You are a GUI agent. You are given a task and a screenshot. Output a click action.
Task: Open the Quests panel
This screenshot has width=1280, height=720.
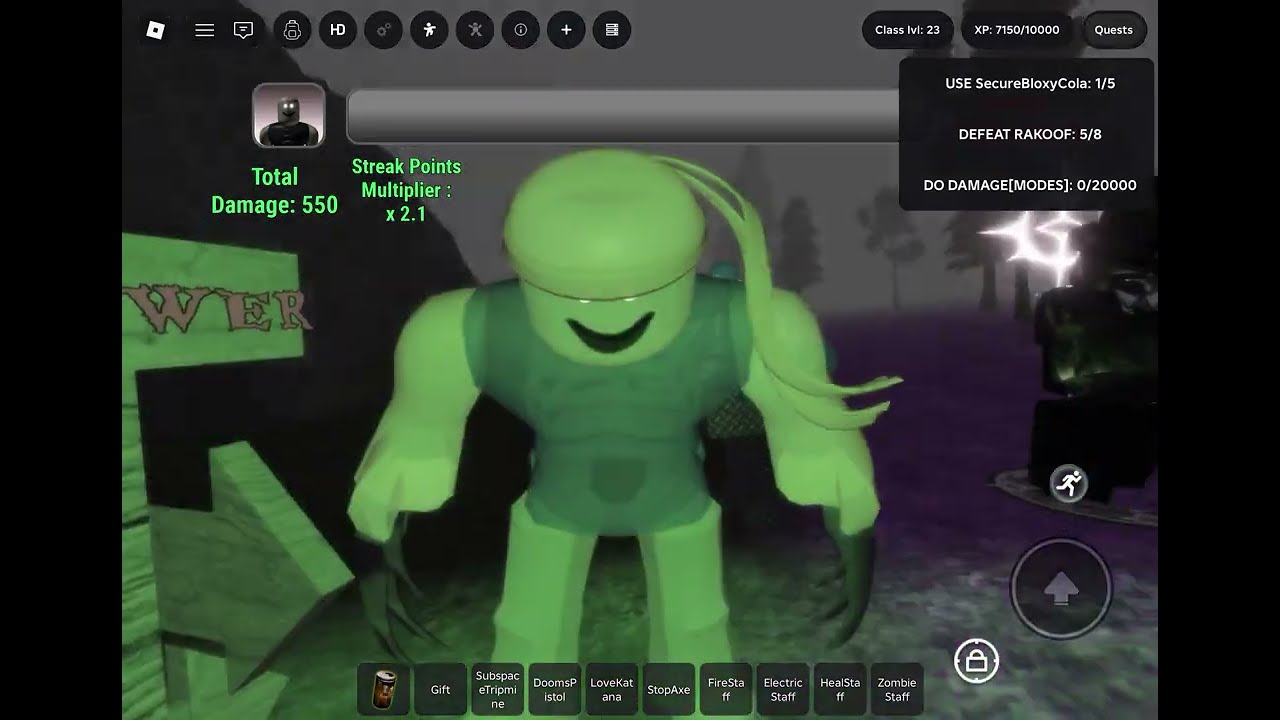tap(1113, 30)
